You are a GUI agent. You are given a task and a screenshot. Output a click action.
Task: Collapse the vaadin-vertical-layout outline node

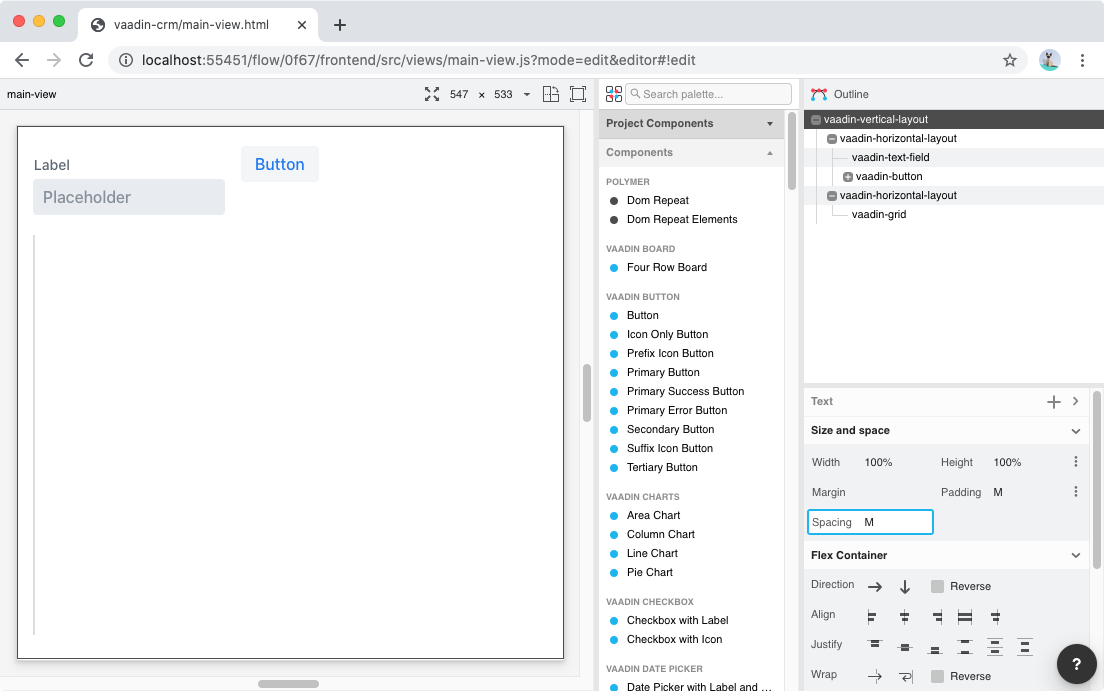pyautogui.click(x=816, y=120)
